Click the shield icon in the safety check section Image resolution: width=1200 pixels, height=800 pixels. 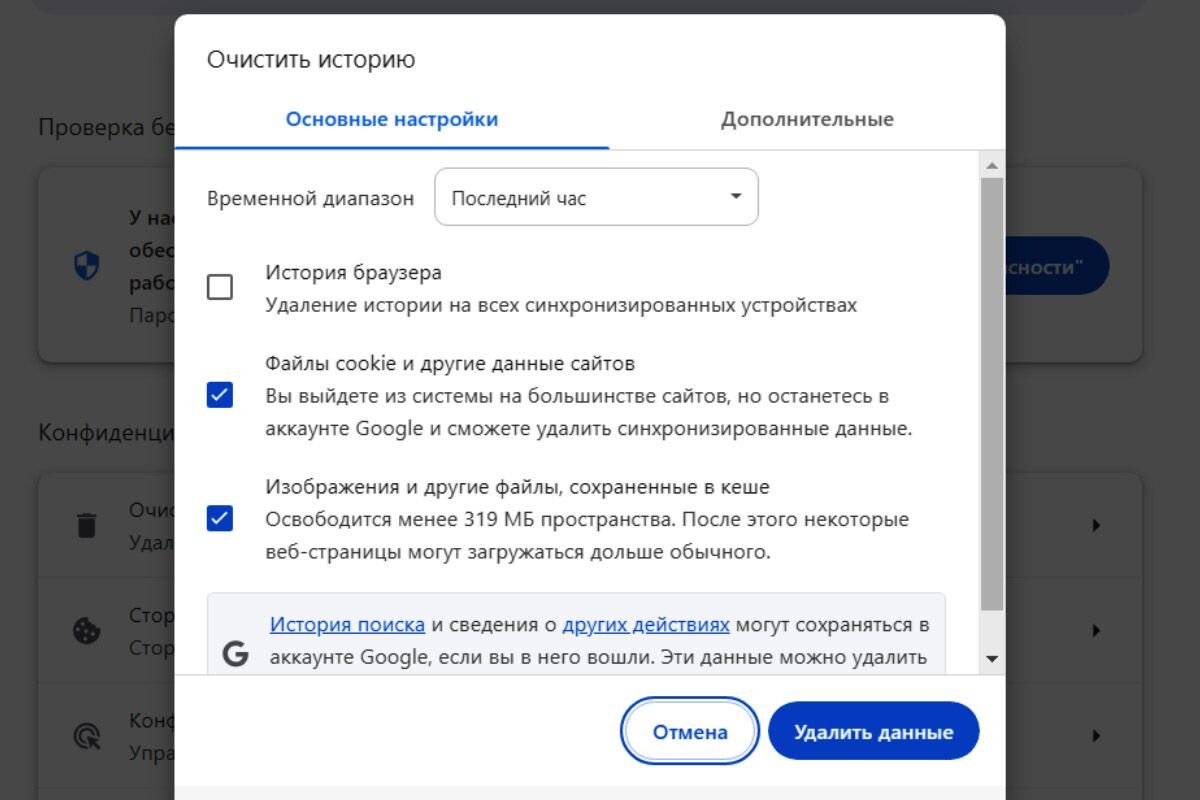point(88,266)
